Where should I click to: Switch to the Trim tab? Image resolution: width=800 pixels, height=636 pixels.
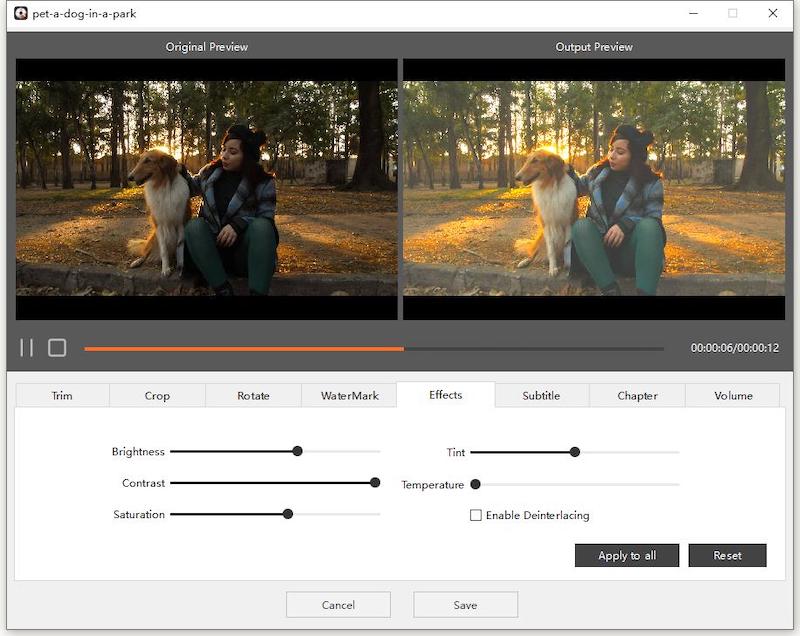[x=62, y=396]
